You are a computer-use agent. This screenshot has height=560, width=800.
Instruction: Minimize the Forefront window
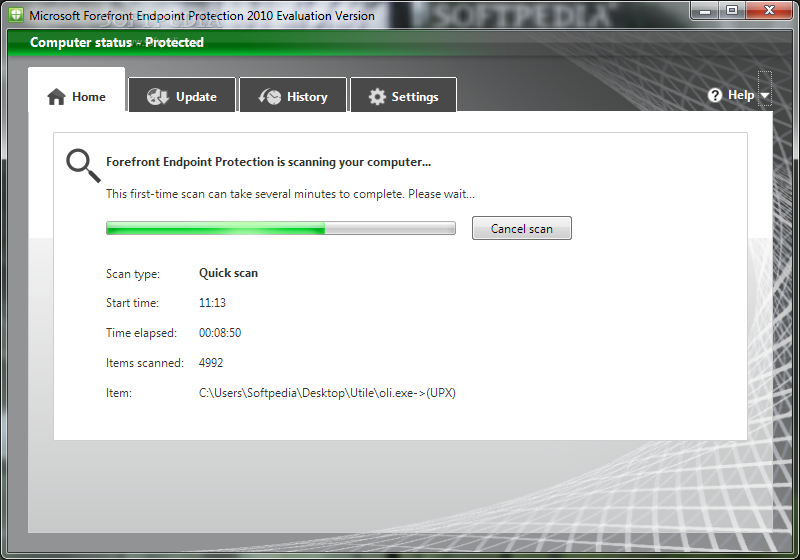coord(705,10)
